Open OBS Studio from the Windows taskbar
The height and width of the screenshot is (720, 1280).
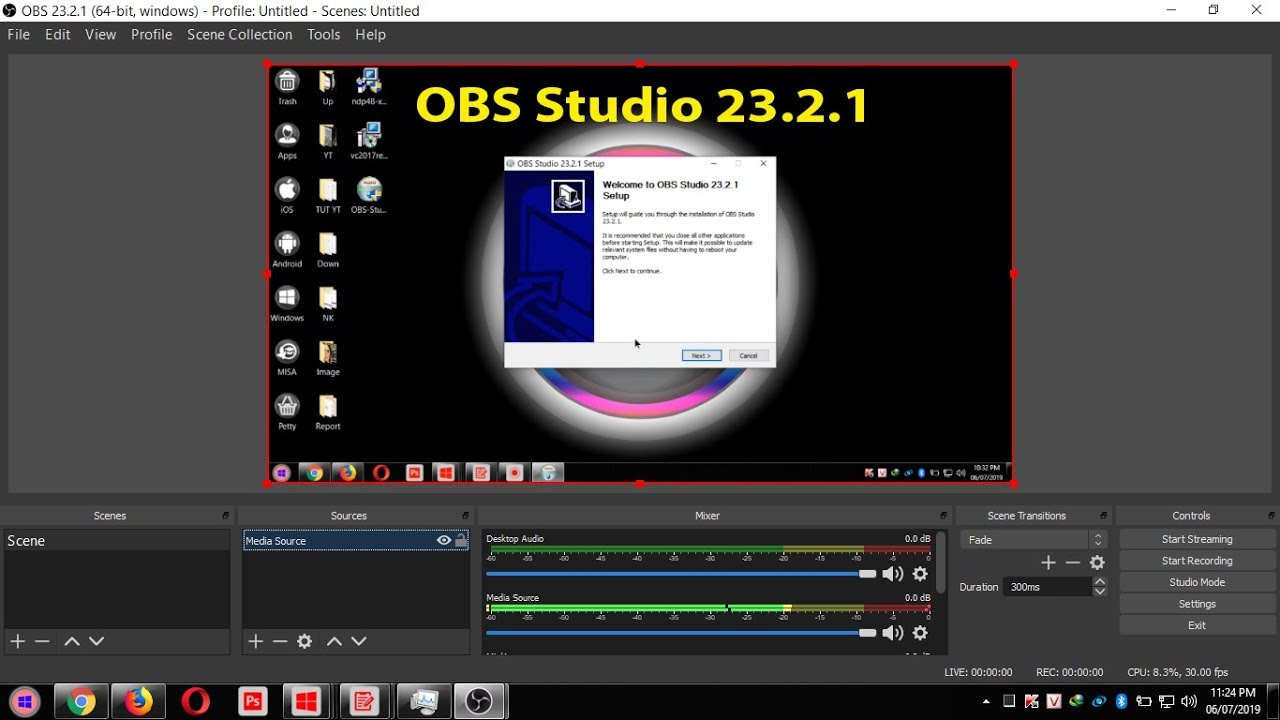[x=480, y=702]
